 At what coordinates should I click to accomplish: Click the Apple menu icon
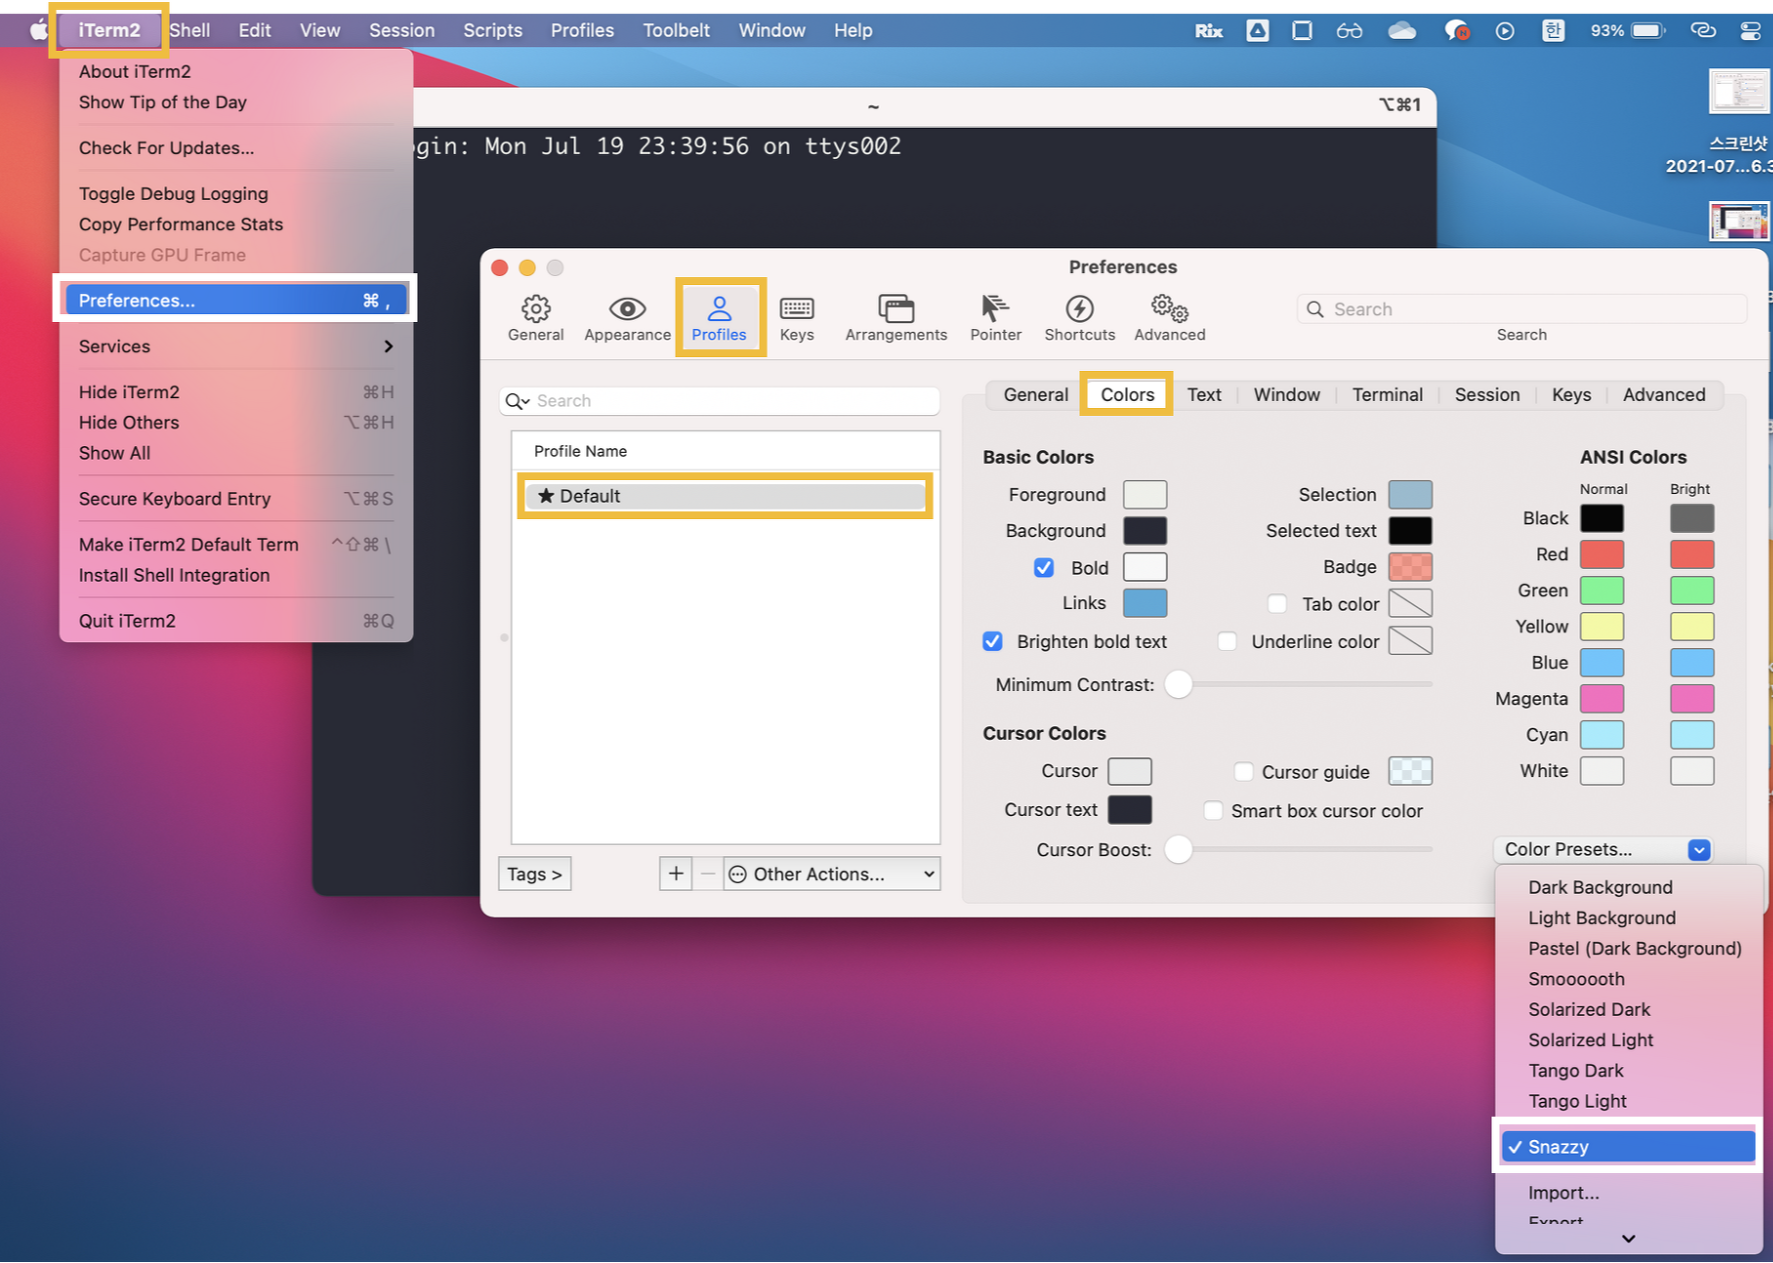tap(38, 30)
